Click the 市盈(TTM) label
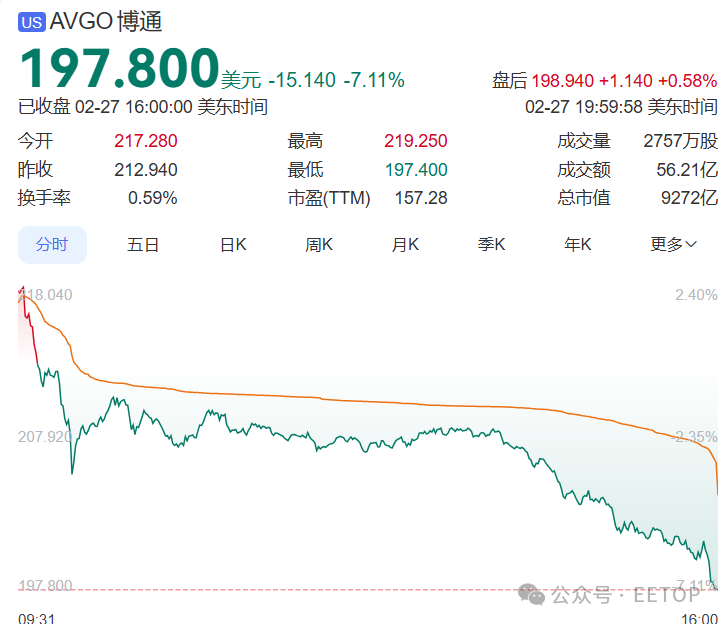This screenshot has height=624, width=724. click(x=329, y=198)
